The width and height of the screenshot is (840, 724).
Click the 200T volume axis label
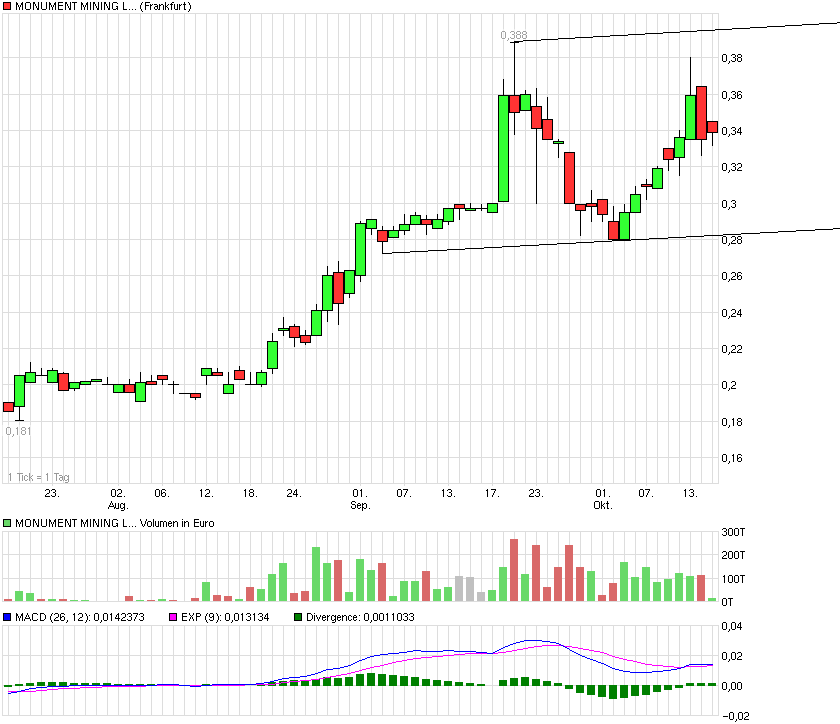[x=733, y=555]
